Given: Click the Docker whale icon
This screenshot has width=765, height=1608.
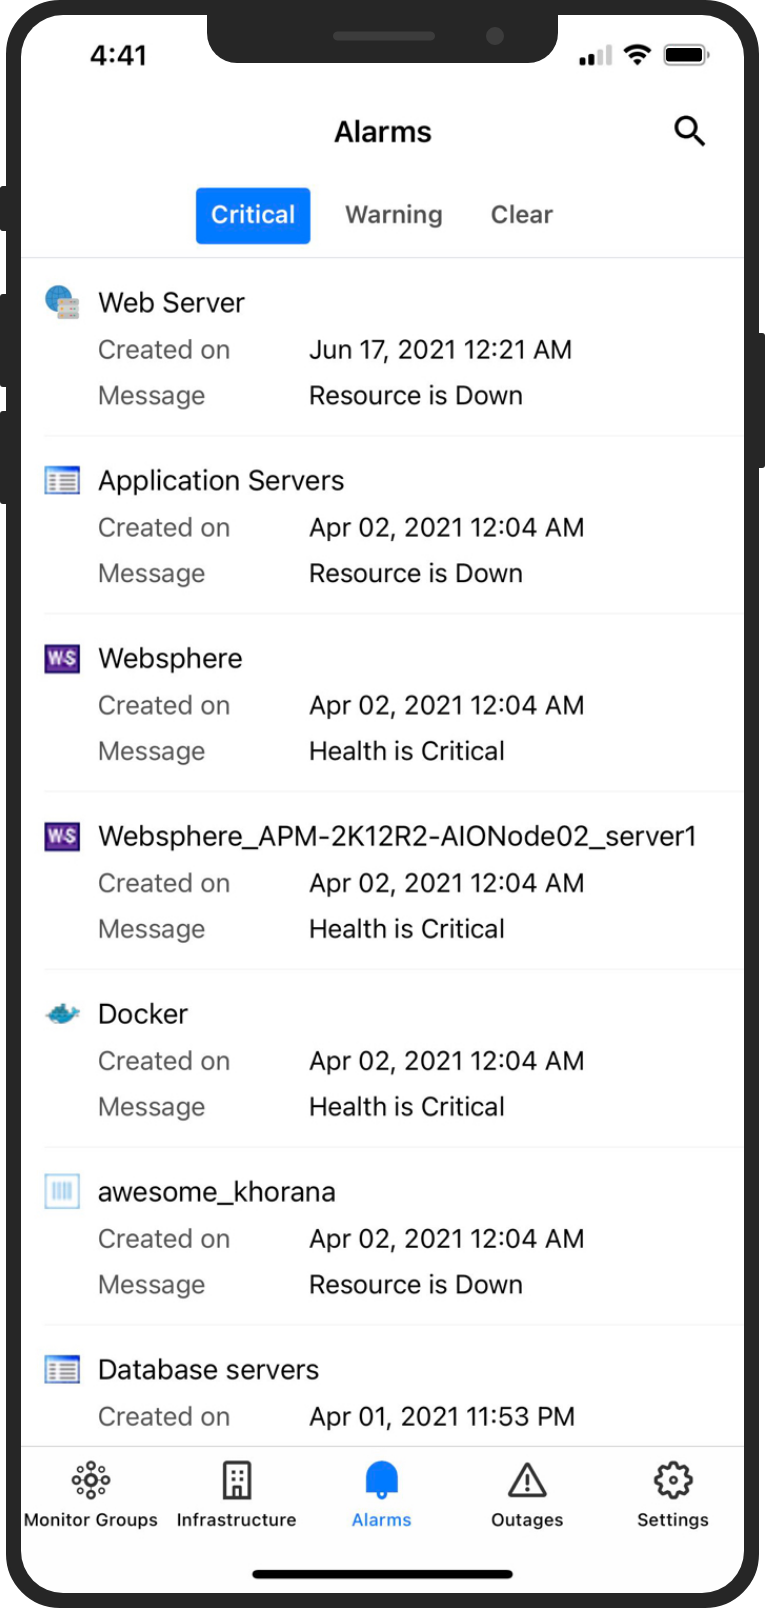Looking at the screenshot, I should 62,1014.
